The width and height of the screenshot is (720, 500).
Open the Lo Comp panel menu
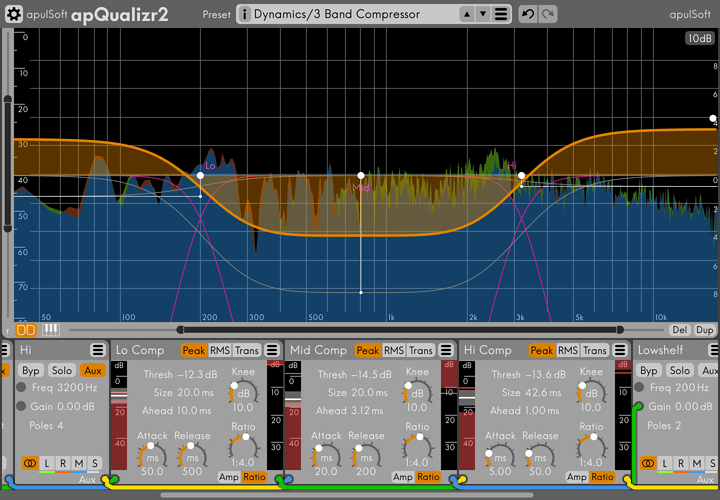pos(272,350)
